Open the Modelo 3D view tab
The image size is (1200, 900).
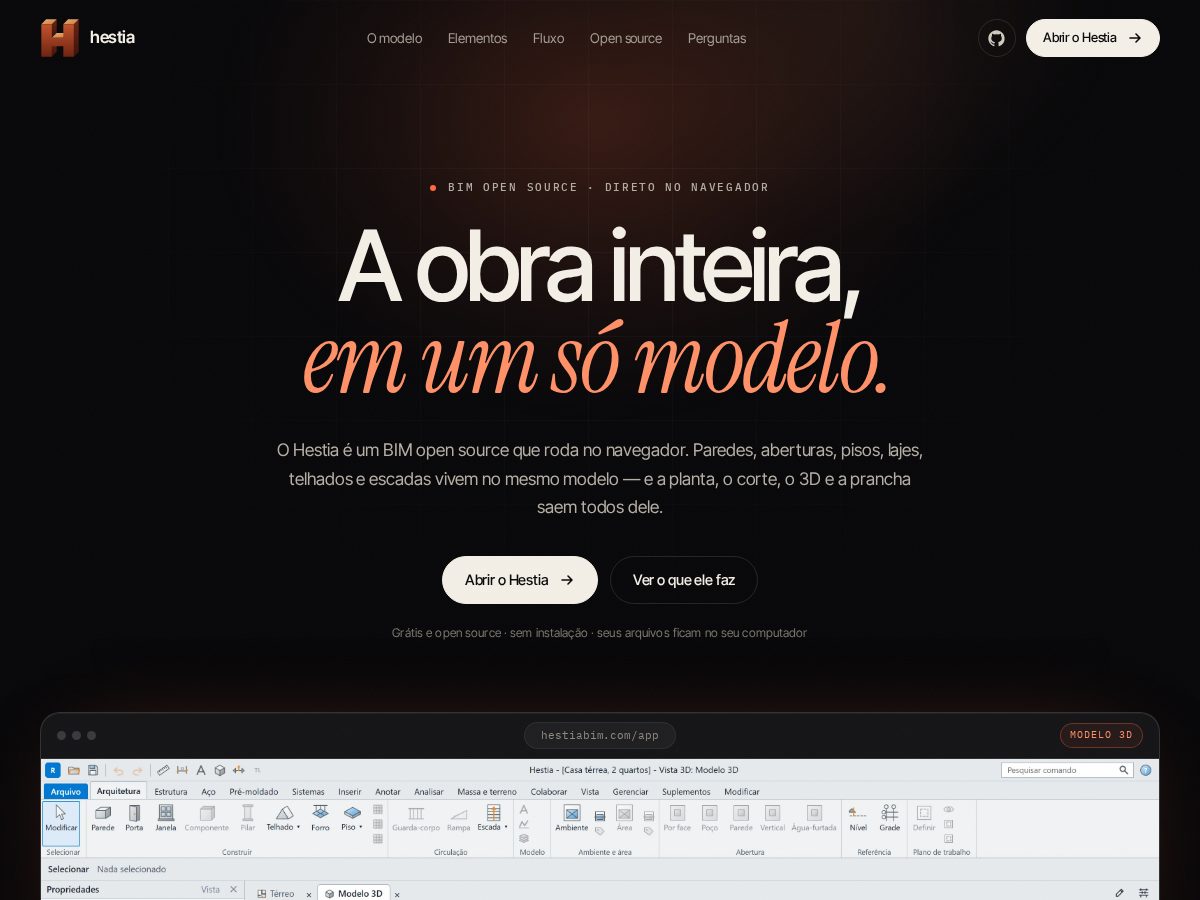(x=354, y=893)
